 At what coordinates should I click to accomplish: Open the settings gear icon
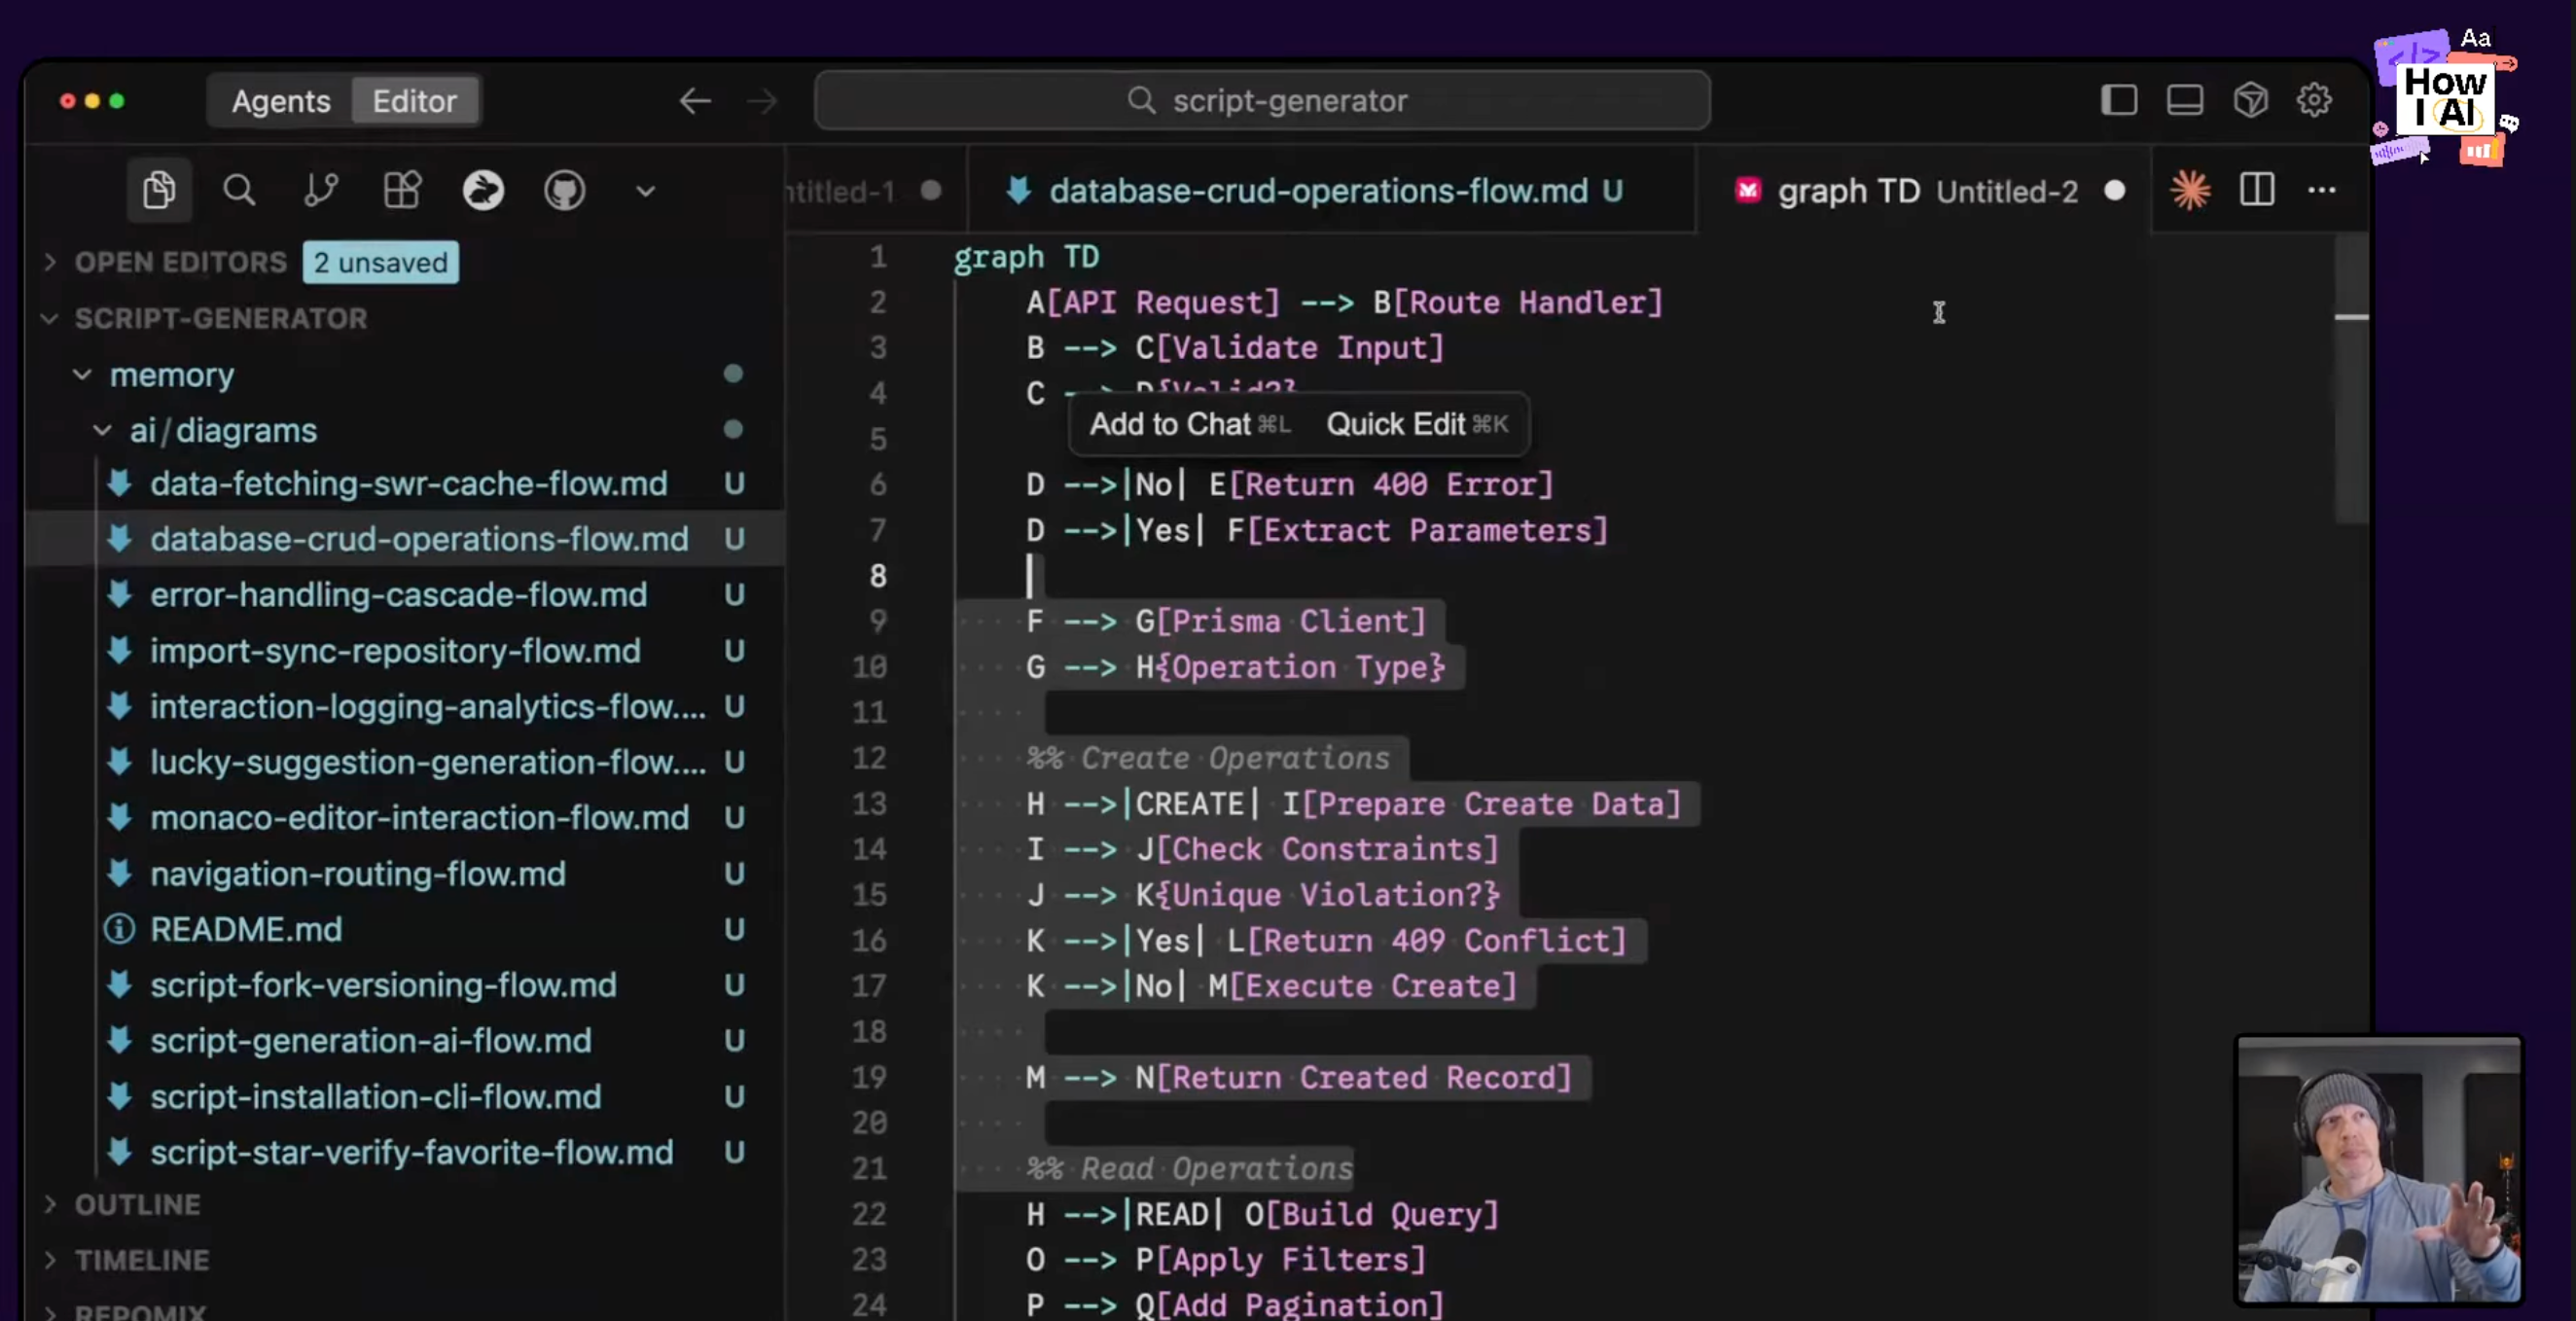pyautogui.click(x=2313, y=100)
